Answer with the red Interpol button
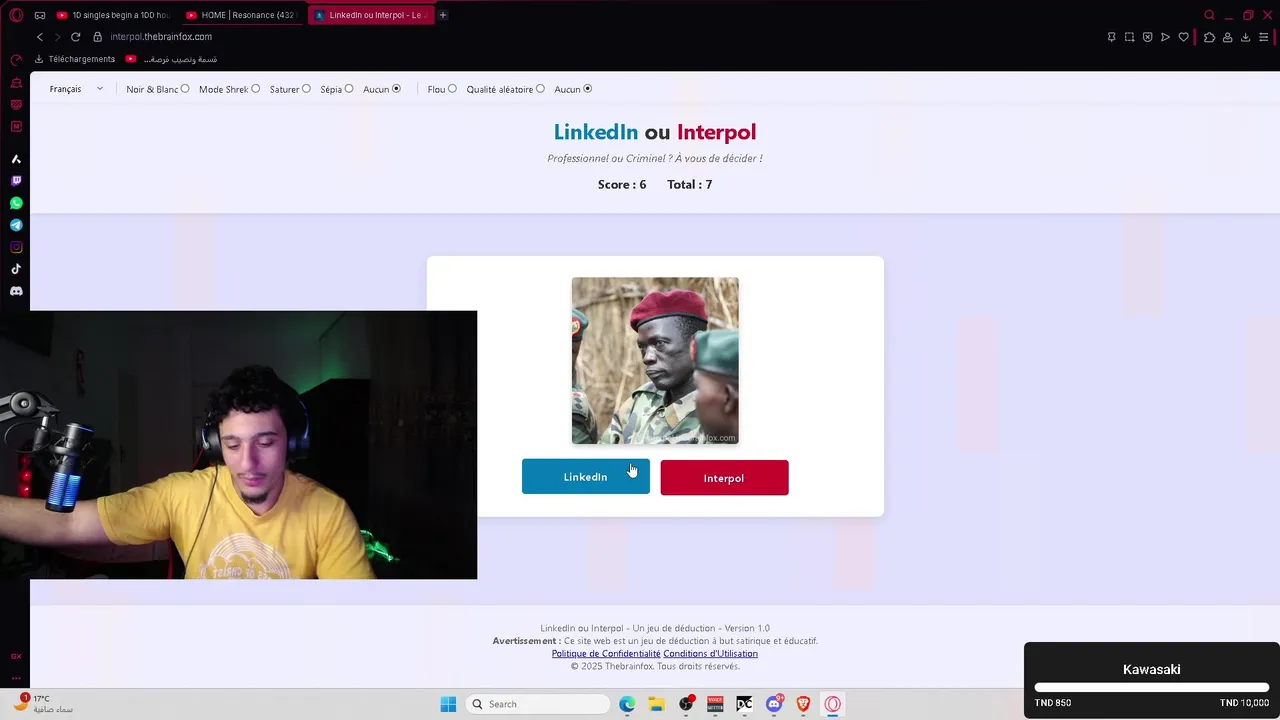The width and height of the screenshot is (1280, 720). click(x=724, y=478)
